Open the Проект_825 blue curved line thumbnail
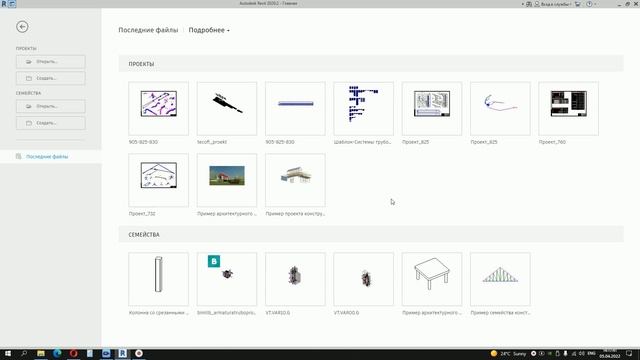 click(x=500, y=109)
